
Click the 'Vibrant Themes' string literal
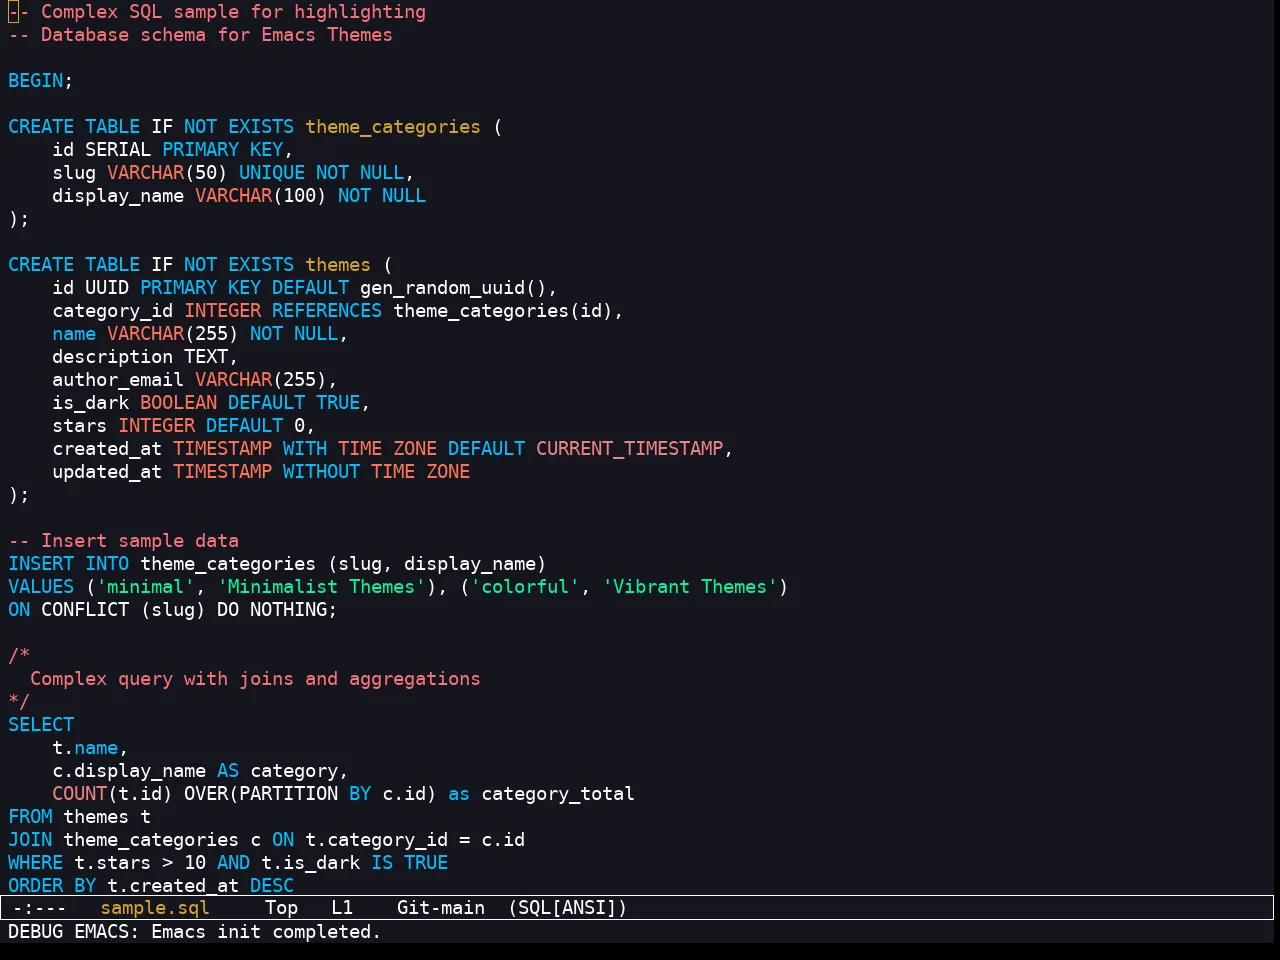pos(690,587)
